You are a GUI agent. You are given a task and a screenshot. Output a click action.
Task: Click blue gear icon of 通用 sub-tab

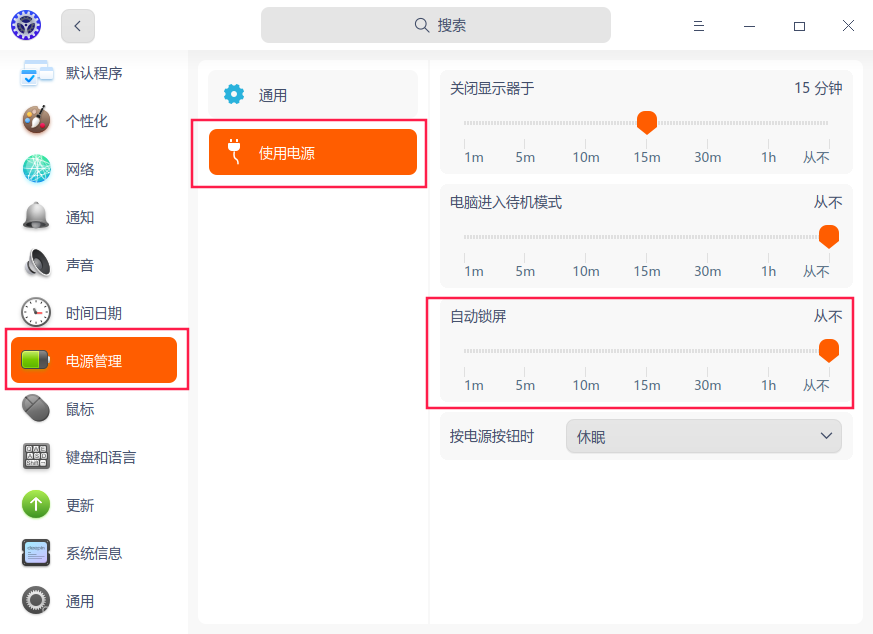(234, 94)
